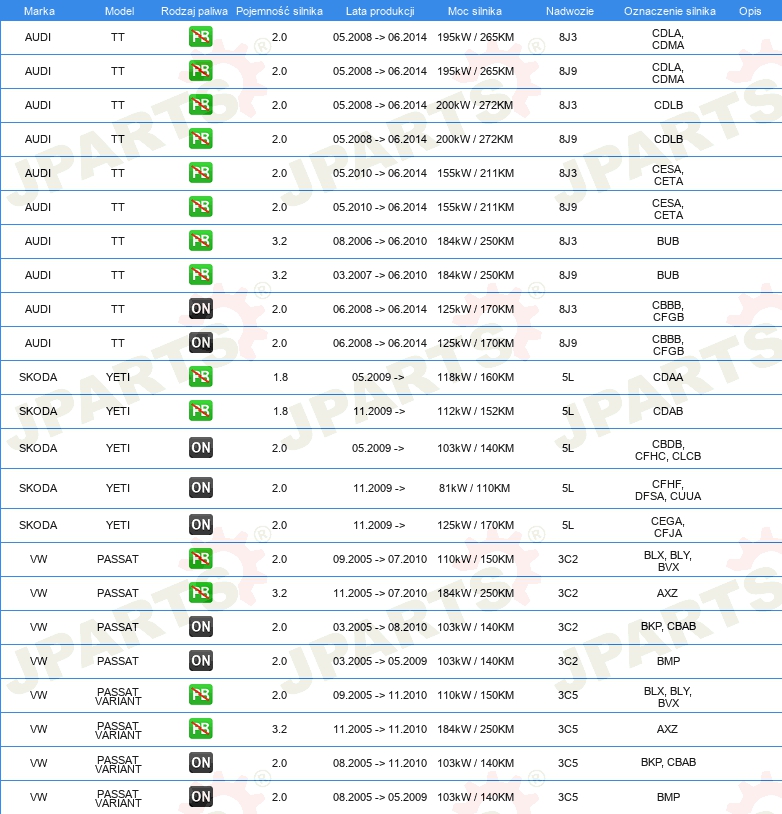The height and width of the screenshot is (814, 782).
Task: Click the petrol icon in the AUDI TT 8J3 CDLA, CDMA row
Action: (x=200, y=37)
